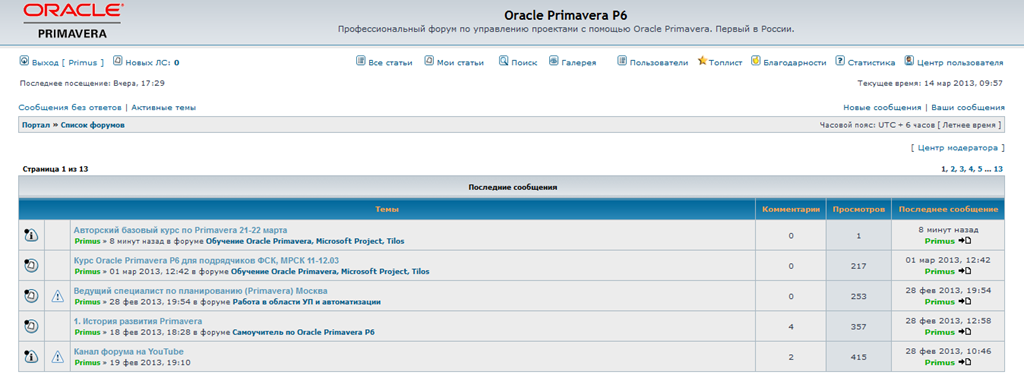The width and height of the screenshot is (1024, 375).
Task: Open forum Работа в области УП и автоматизации
Action: coord(307,302)
